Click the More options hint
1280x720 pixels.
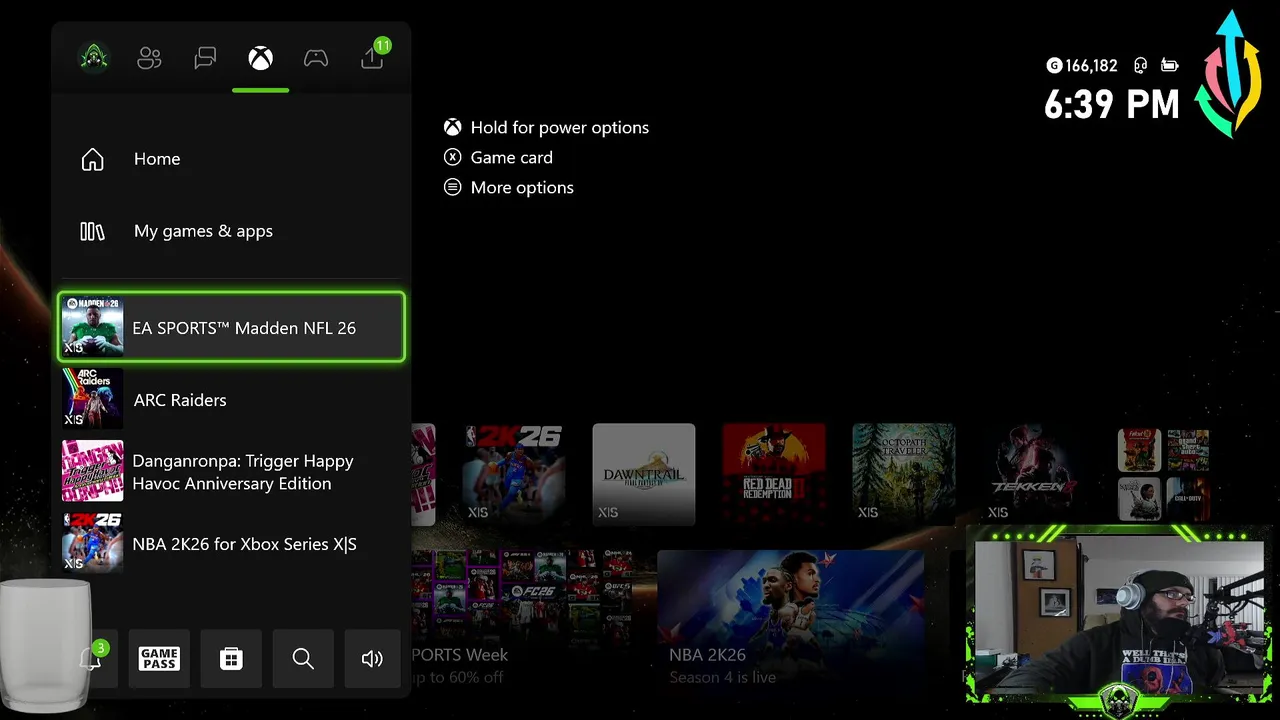(522, 187)
